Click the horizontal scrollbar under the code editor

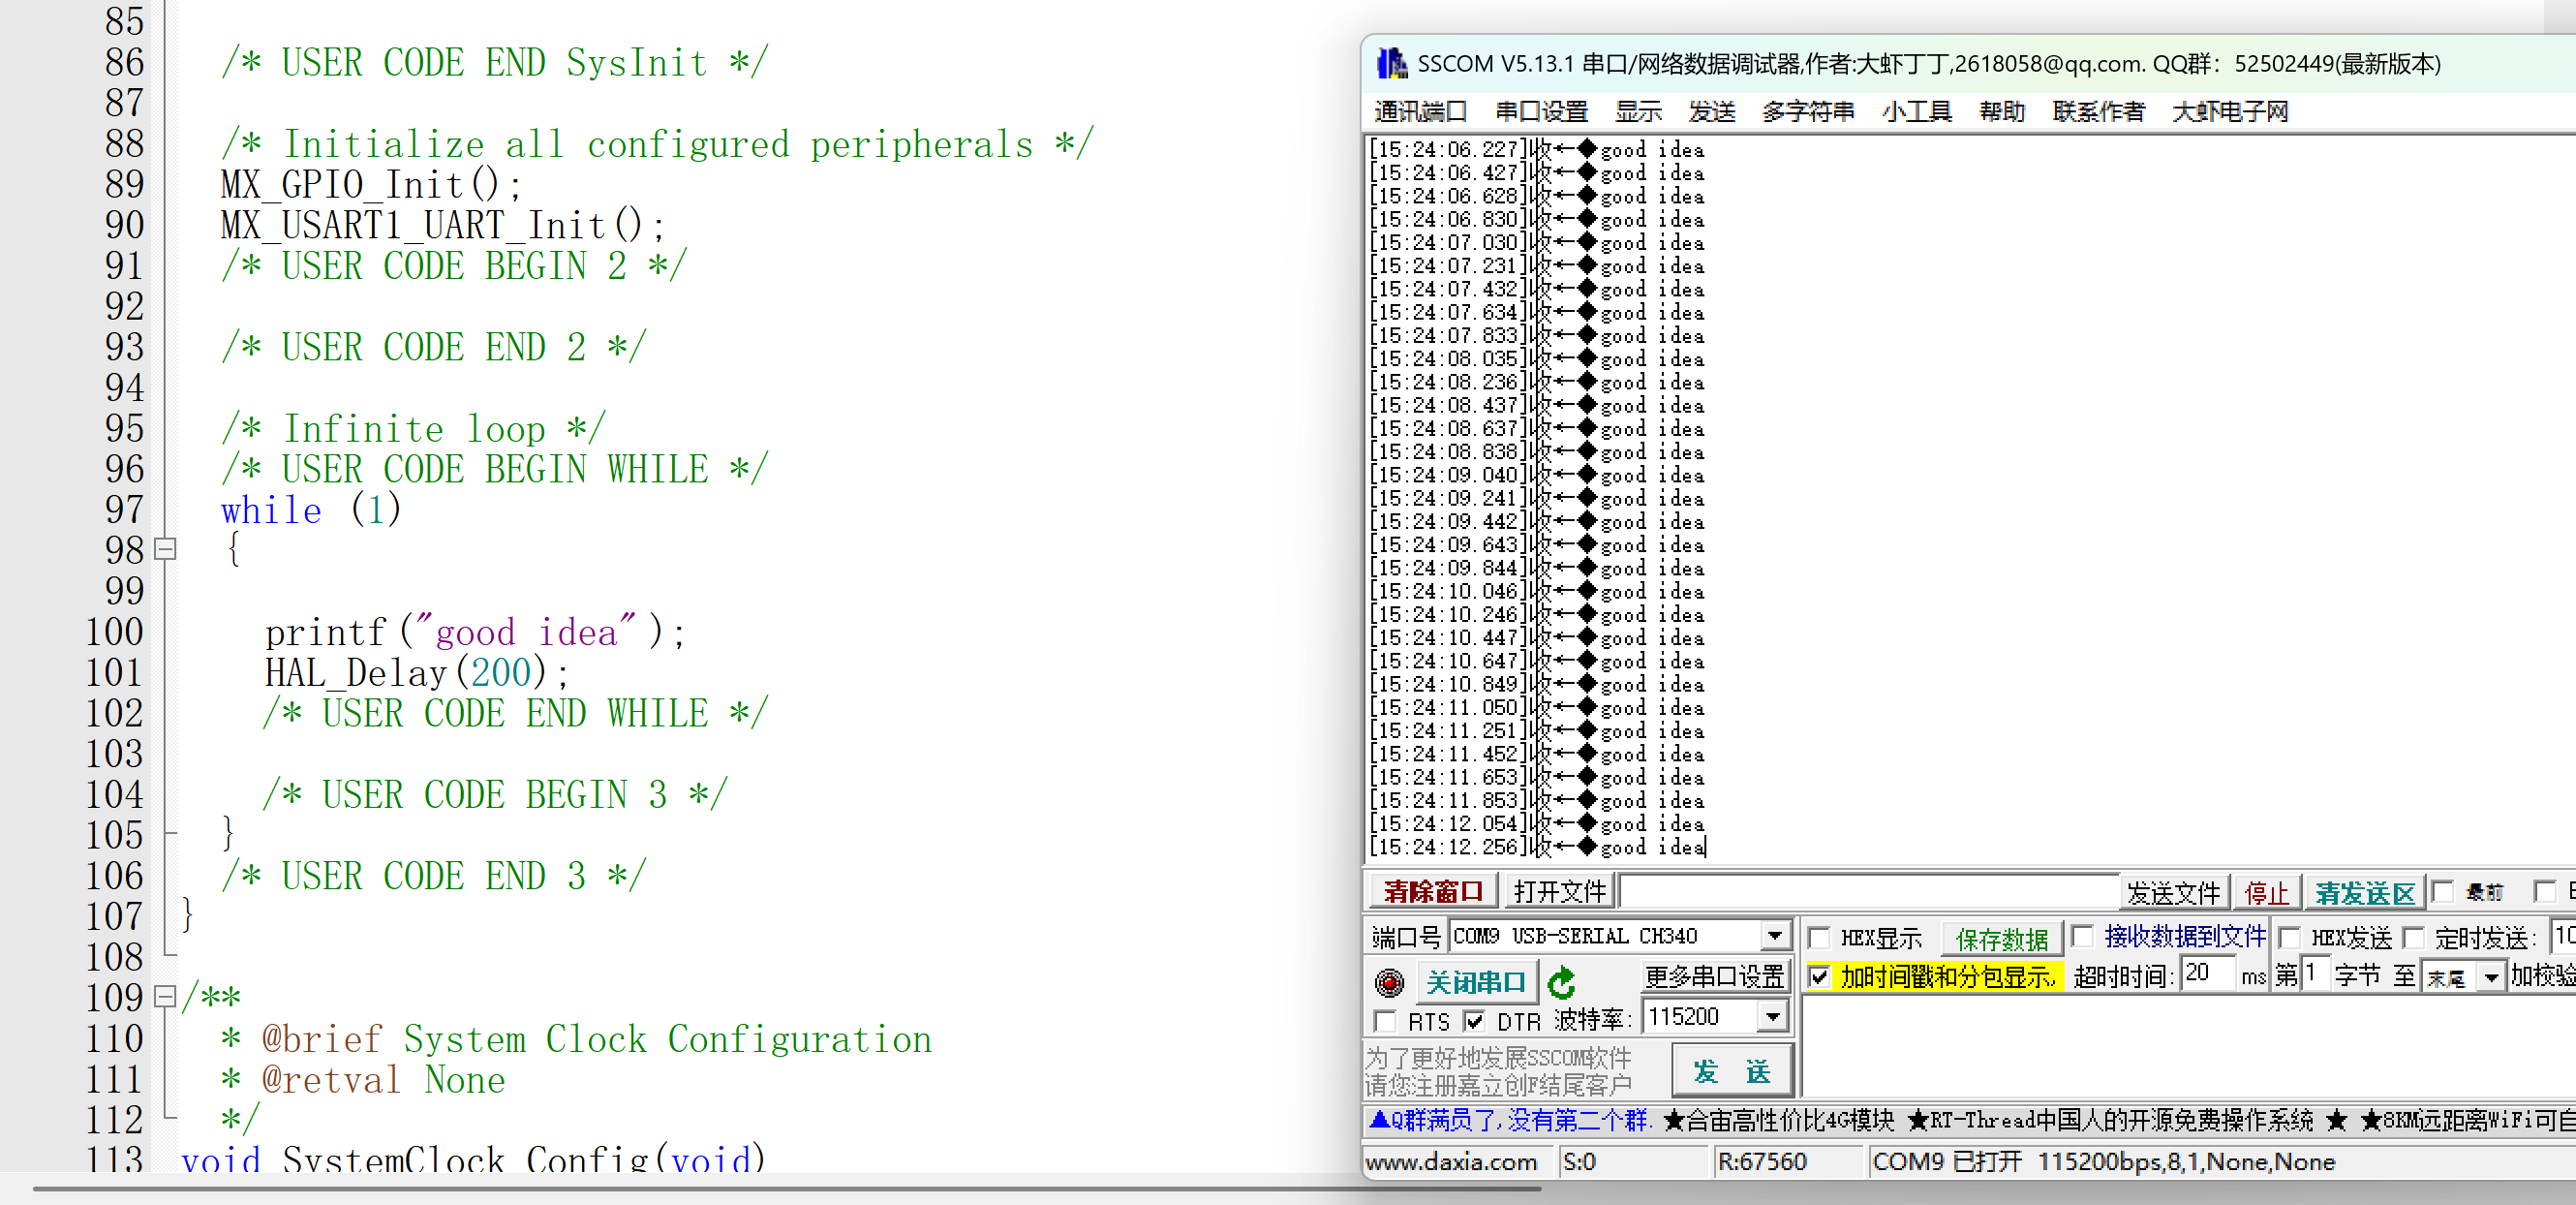(786, 1189)
